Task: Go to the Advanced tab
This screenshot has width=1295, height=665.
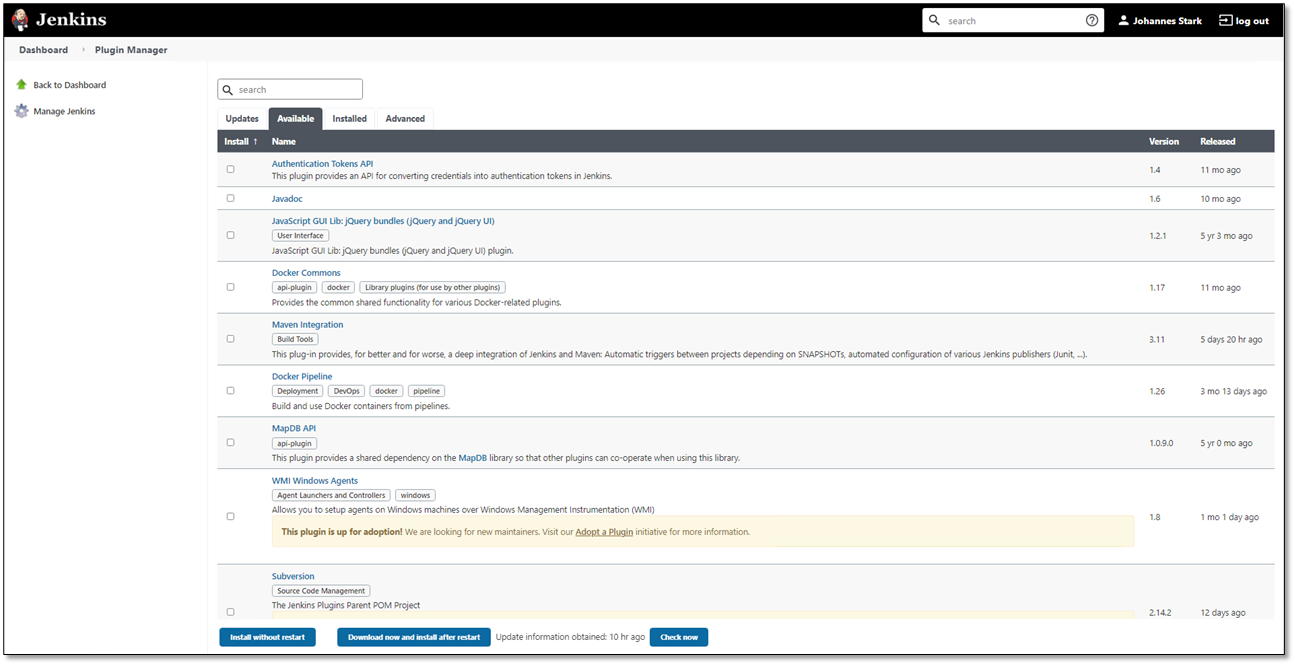Action: 405,118
